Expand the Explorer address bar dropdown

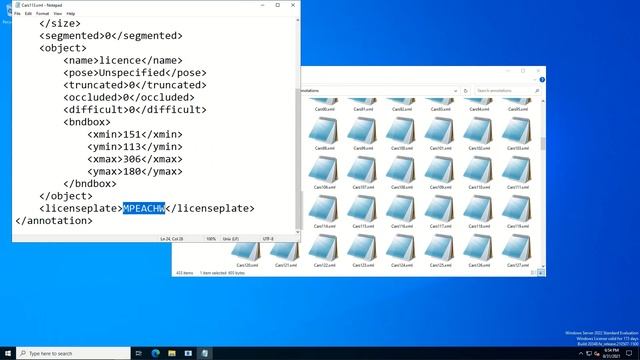click(455, 91)
